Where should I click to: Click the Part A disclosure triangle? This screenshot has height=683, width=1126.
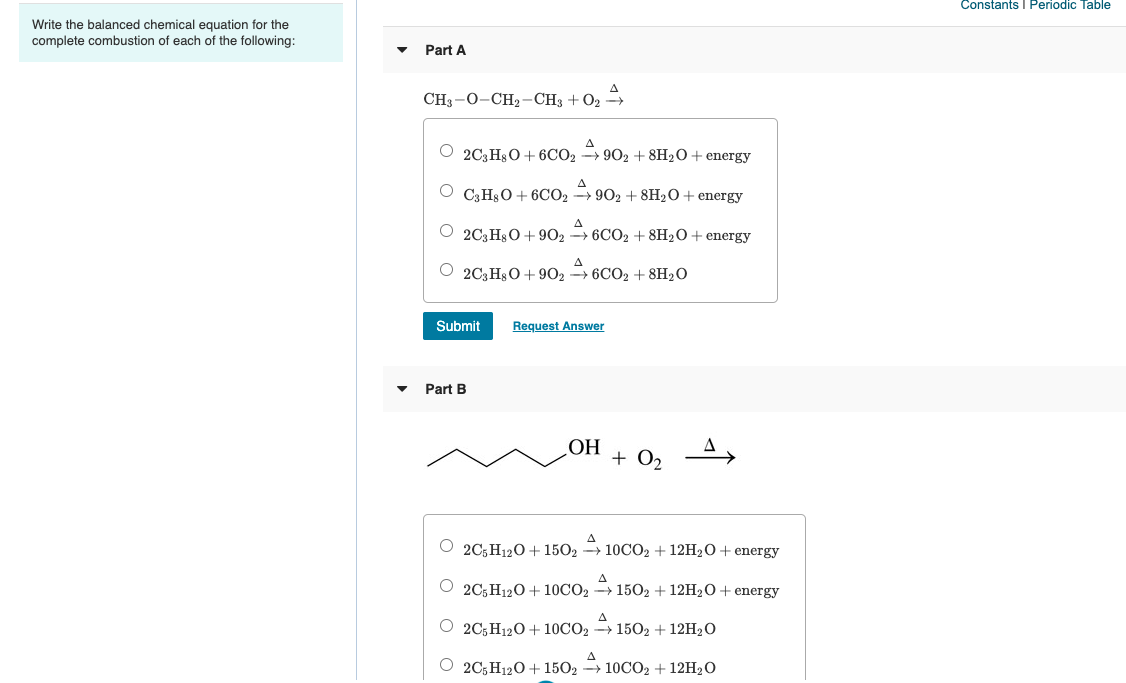403,50
